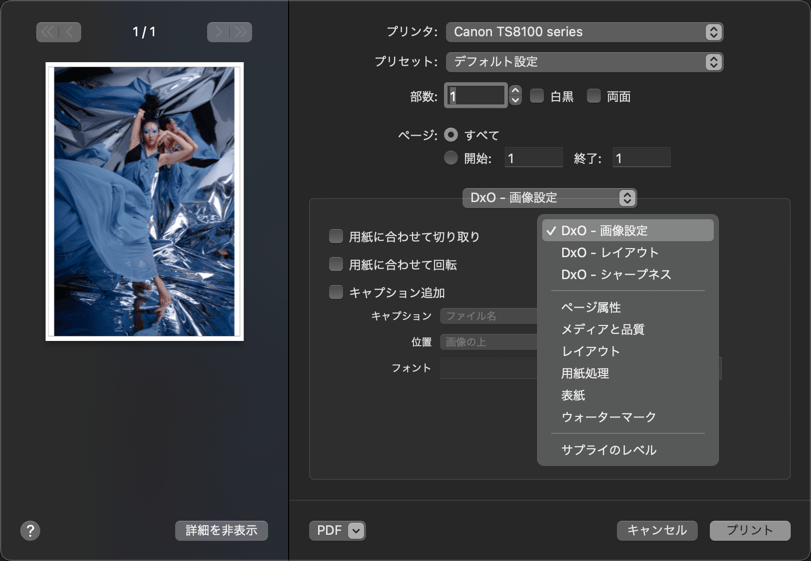The width and height of the screenshot is (811, 561).
Task: Click the 位置 画像の上 field
Action: [489, 342]
